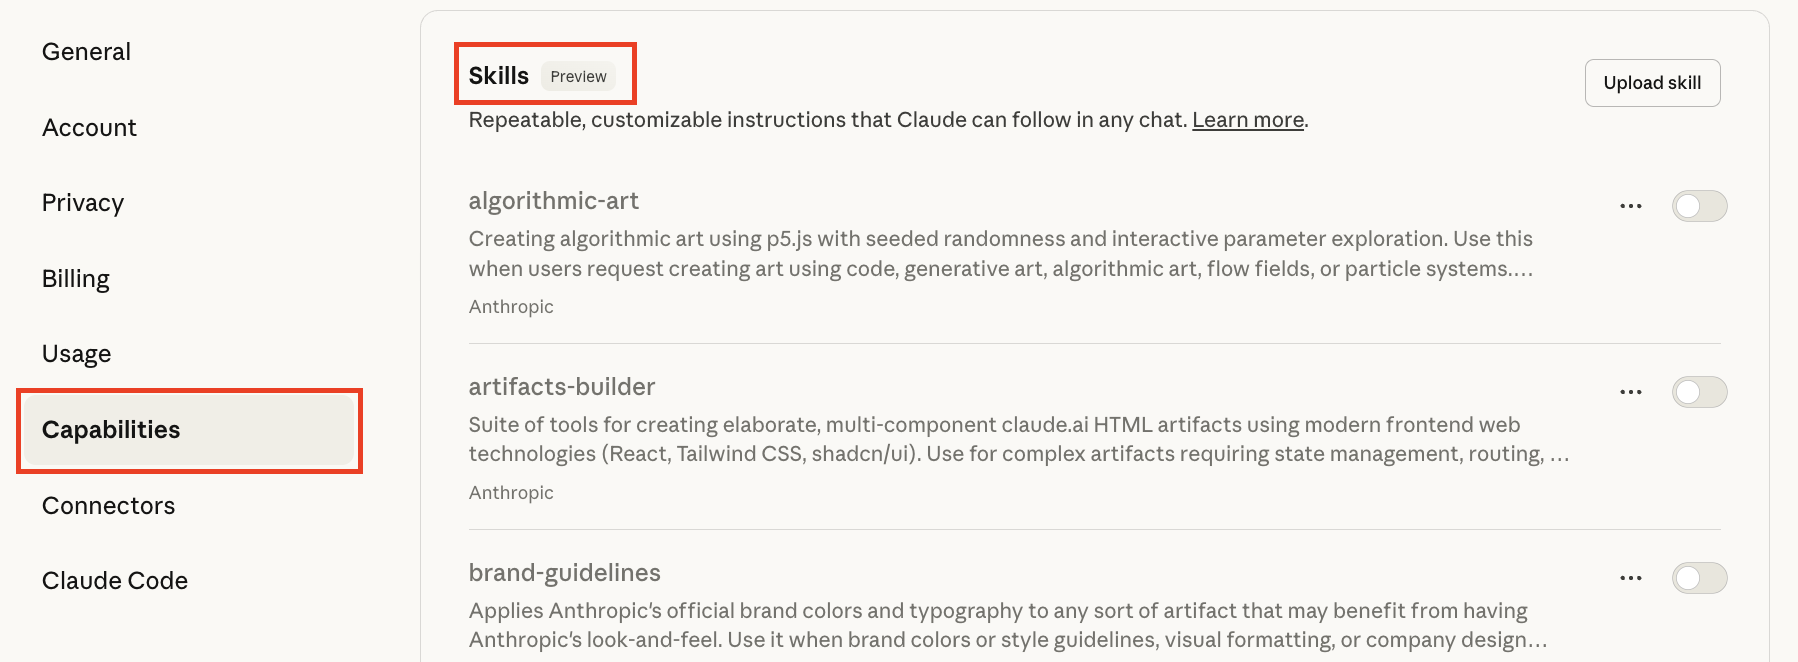Follow the Learn more link

click(1248, 120)
